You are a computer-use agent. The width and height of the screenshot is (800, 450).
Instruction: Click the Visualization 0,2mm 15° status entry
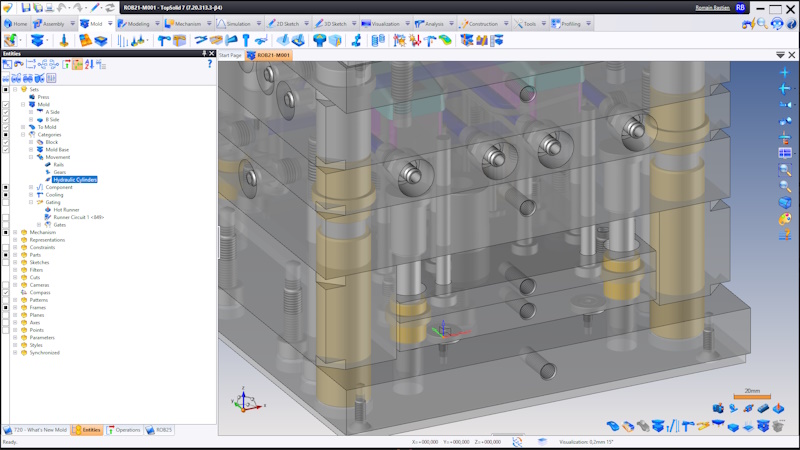coord(586,442)
